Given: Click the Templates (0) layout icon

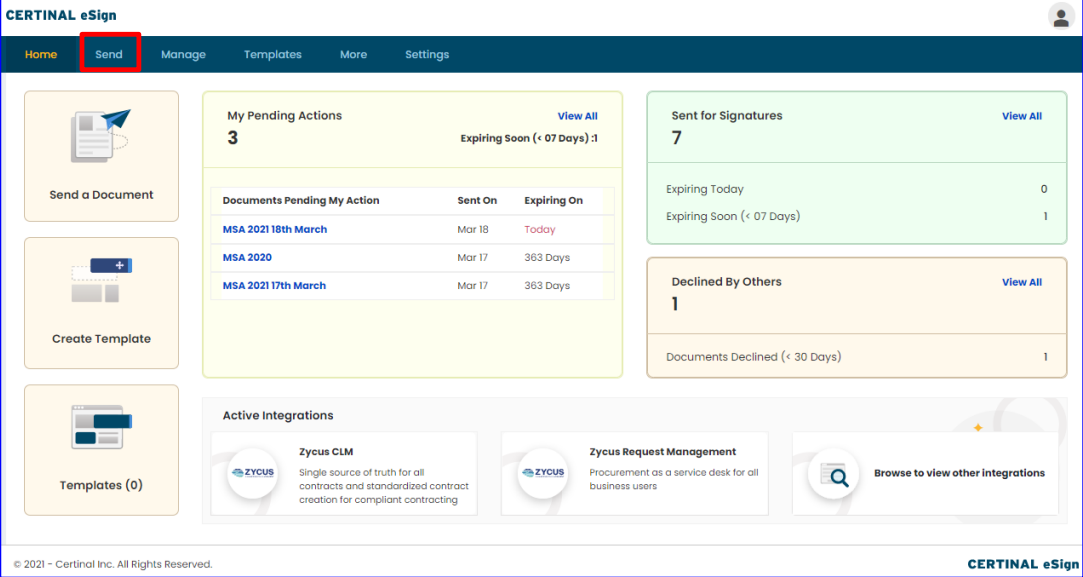Looking at the screenshot, I should point(101,428).
